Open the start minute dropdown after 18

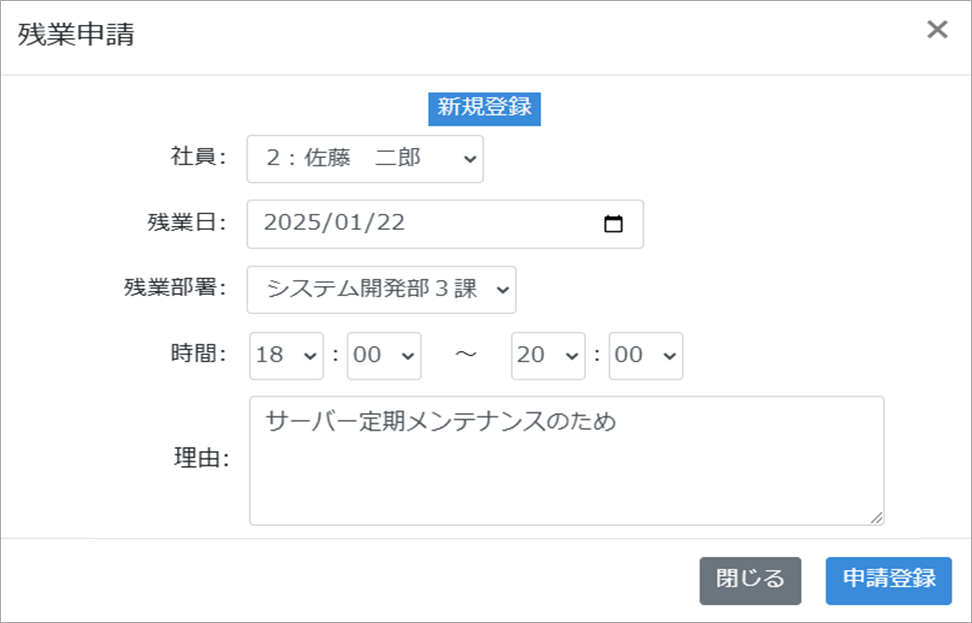tap(384, 356)
